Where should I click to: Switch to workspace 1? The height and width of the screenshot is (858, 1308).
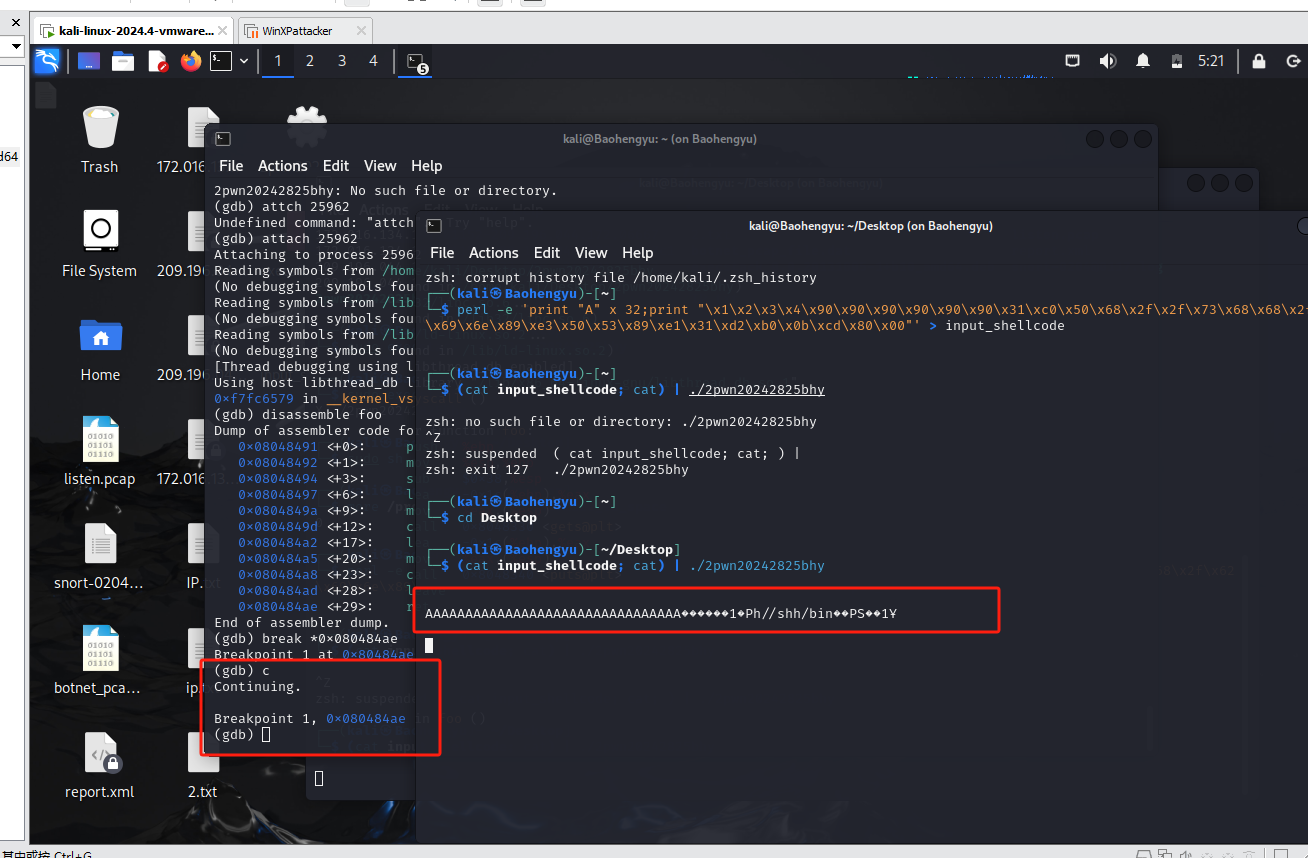[278, 61]
